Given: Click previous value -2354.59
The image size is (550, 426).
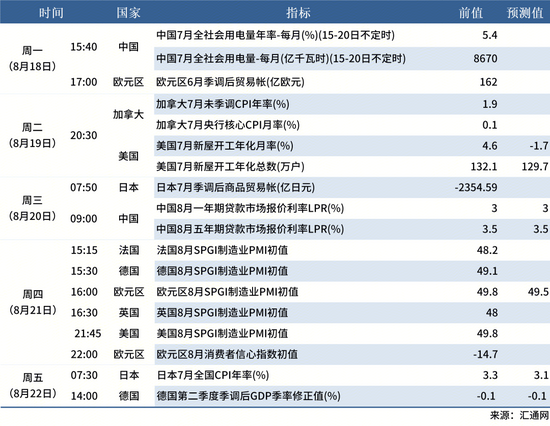Looking at the screenshot, I should click(476, 187).
